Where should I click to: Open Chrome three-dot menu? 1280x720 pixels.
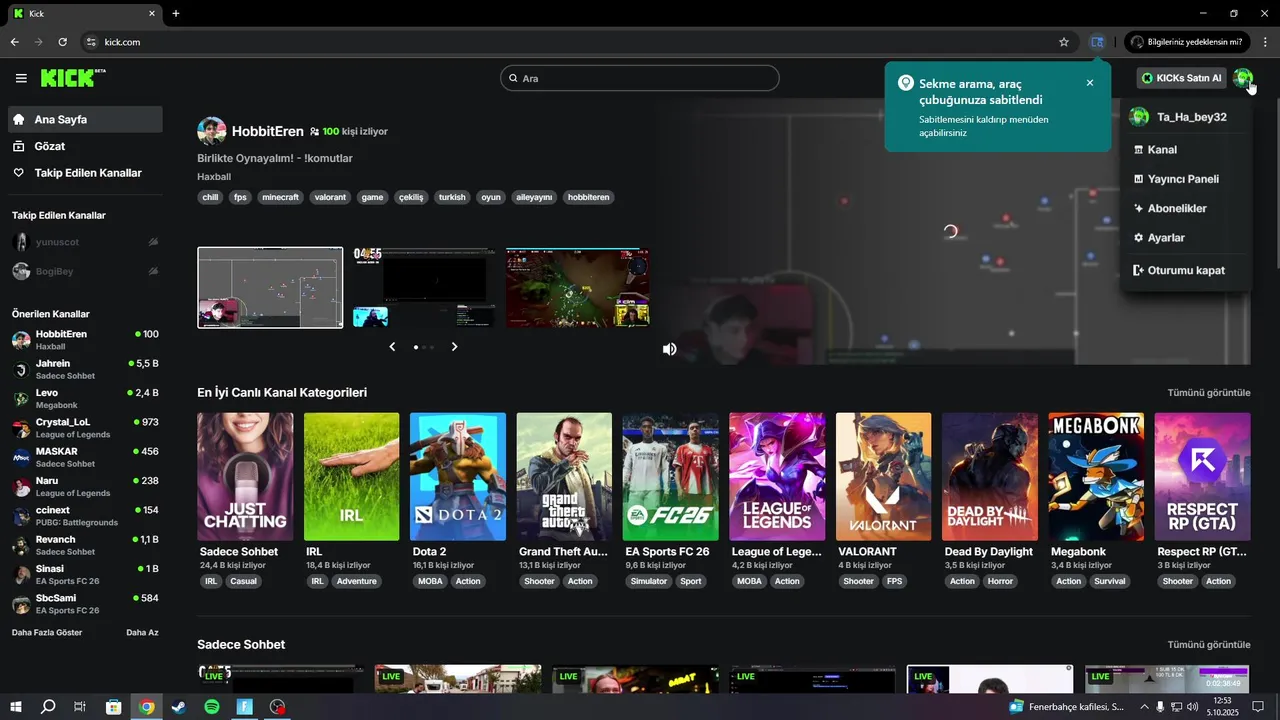tap(1265, 42)
